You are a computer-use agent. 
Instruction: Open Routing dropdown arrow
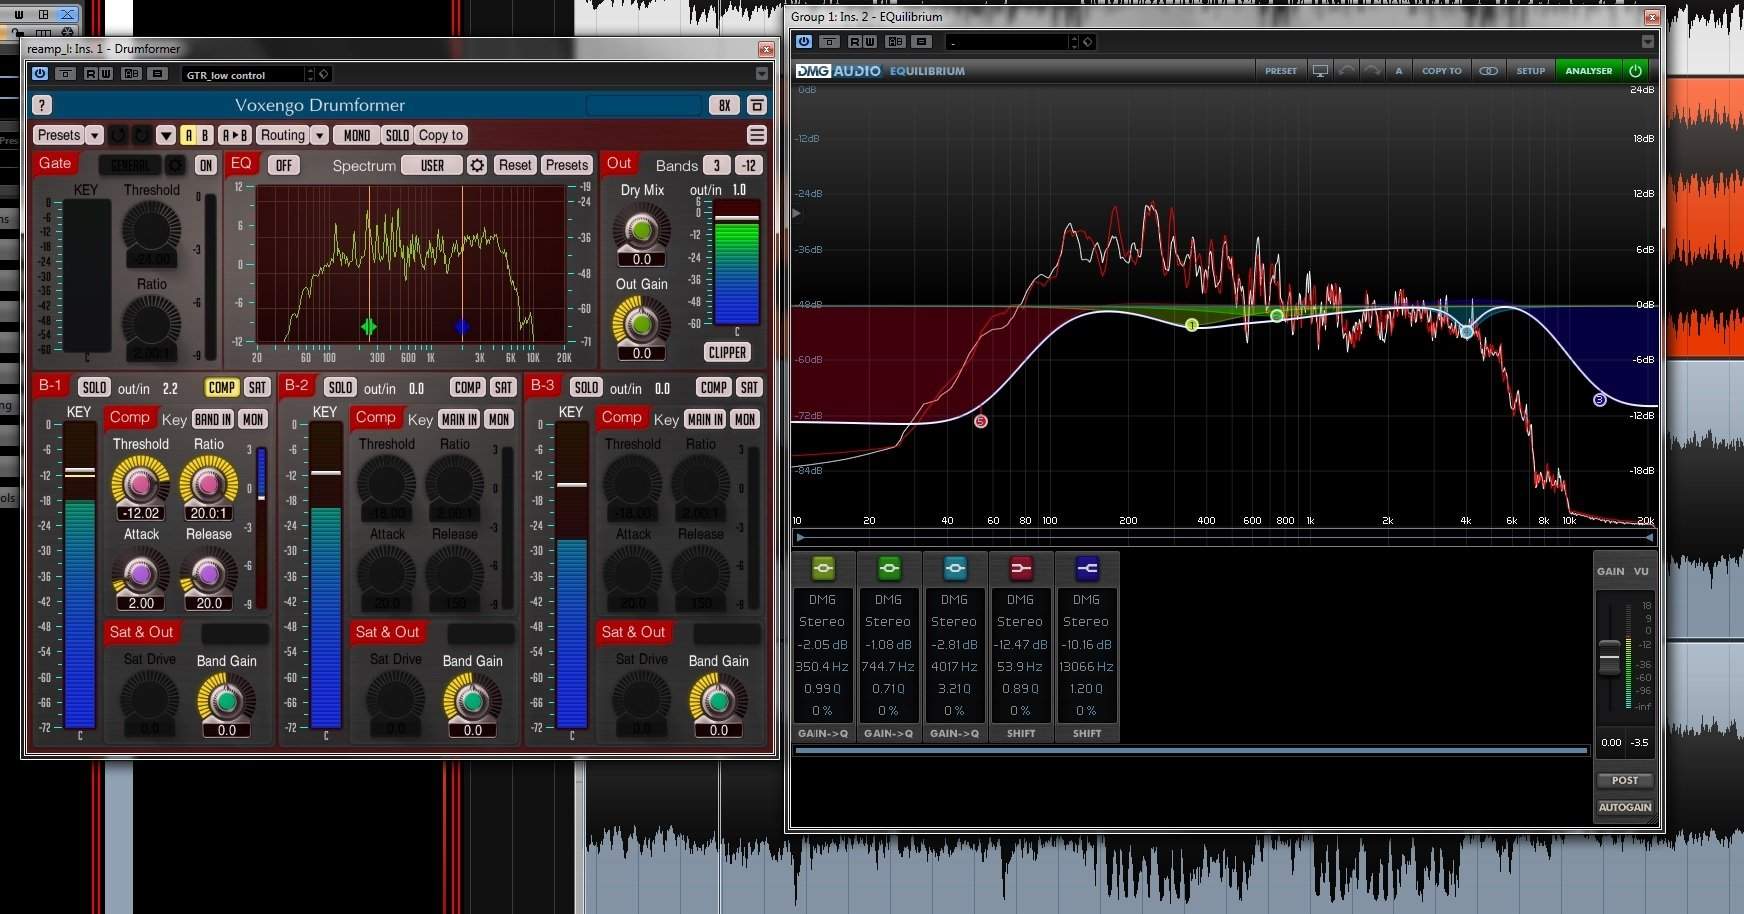tap(319, 135)
